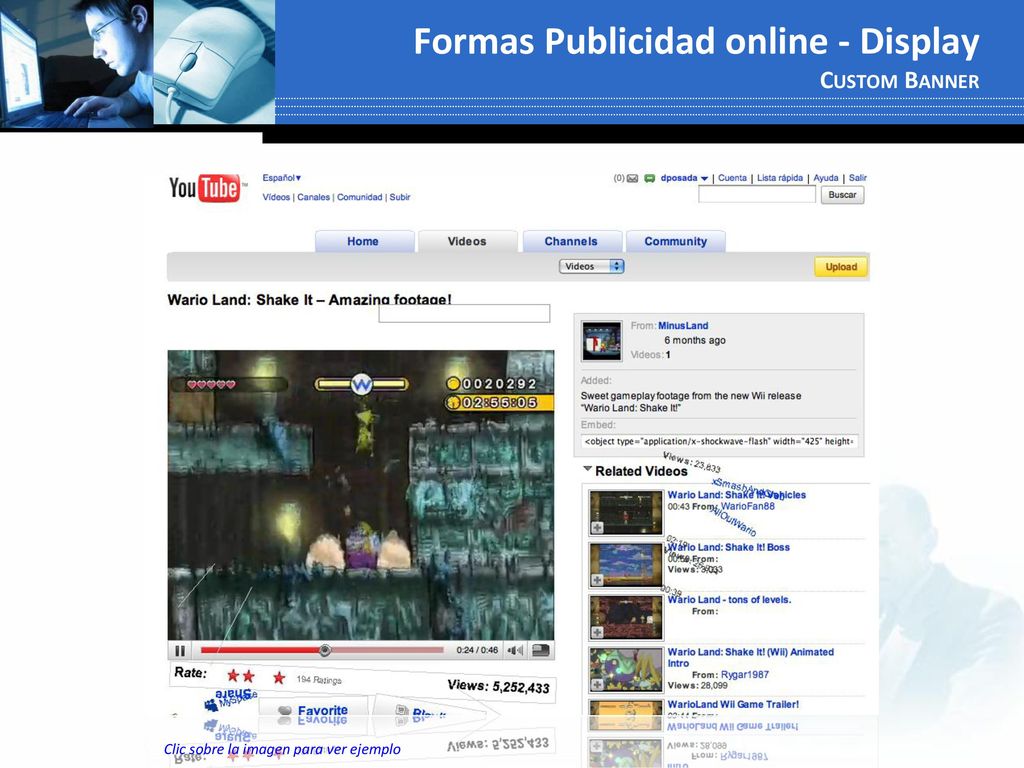Viewport: 1024px width, 768px height.
Task: Click the 194 Ratings label
Action: [x=319, y=680]
